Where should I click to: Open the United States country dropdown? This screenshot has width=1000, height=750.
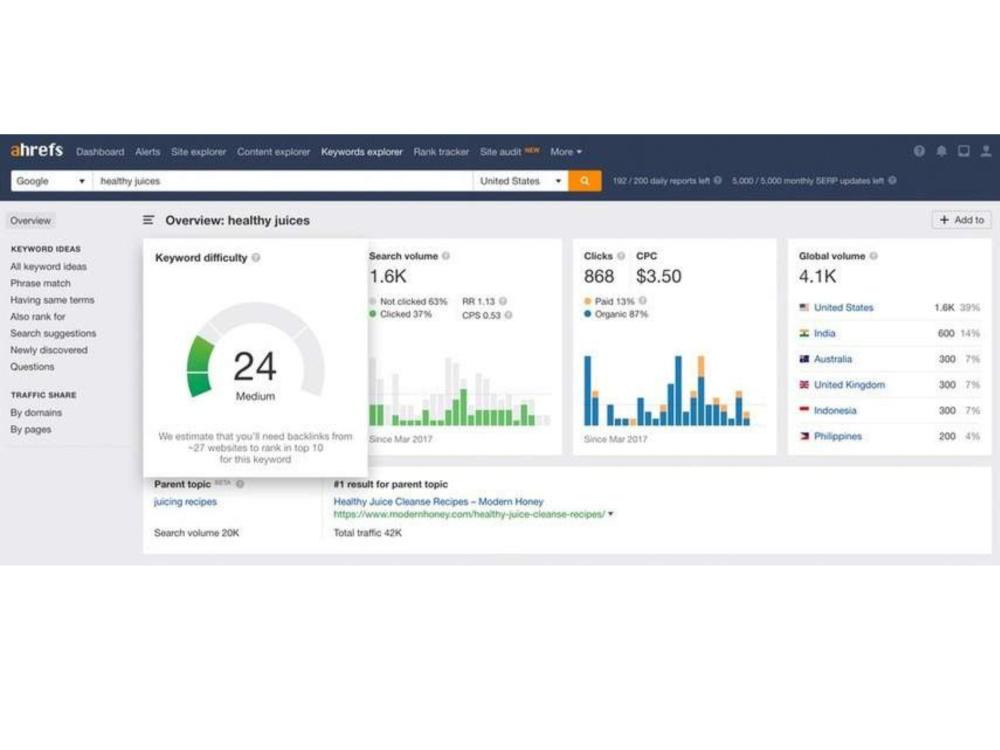tap(520, 181)
